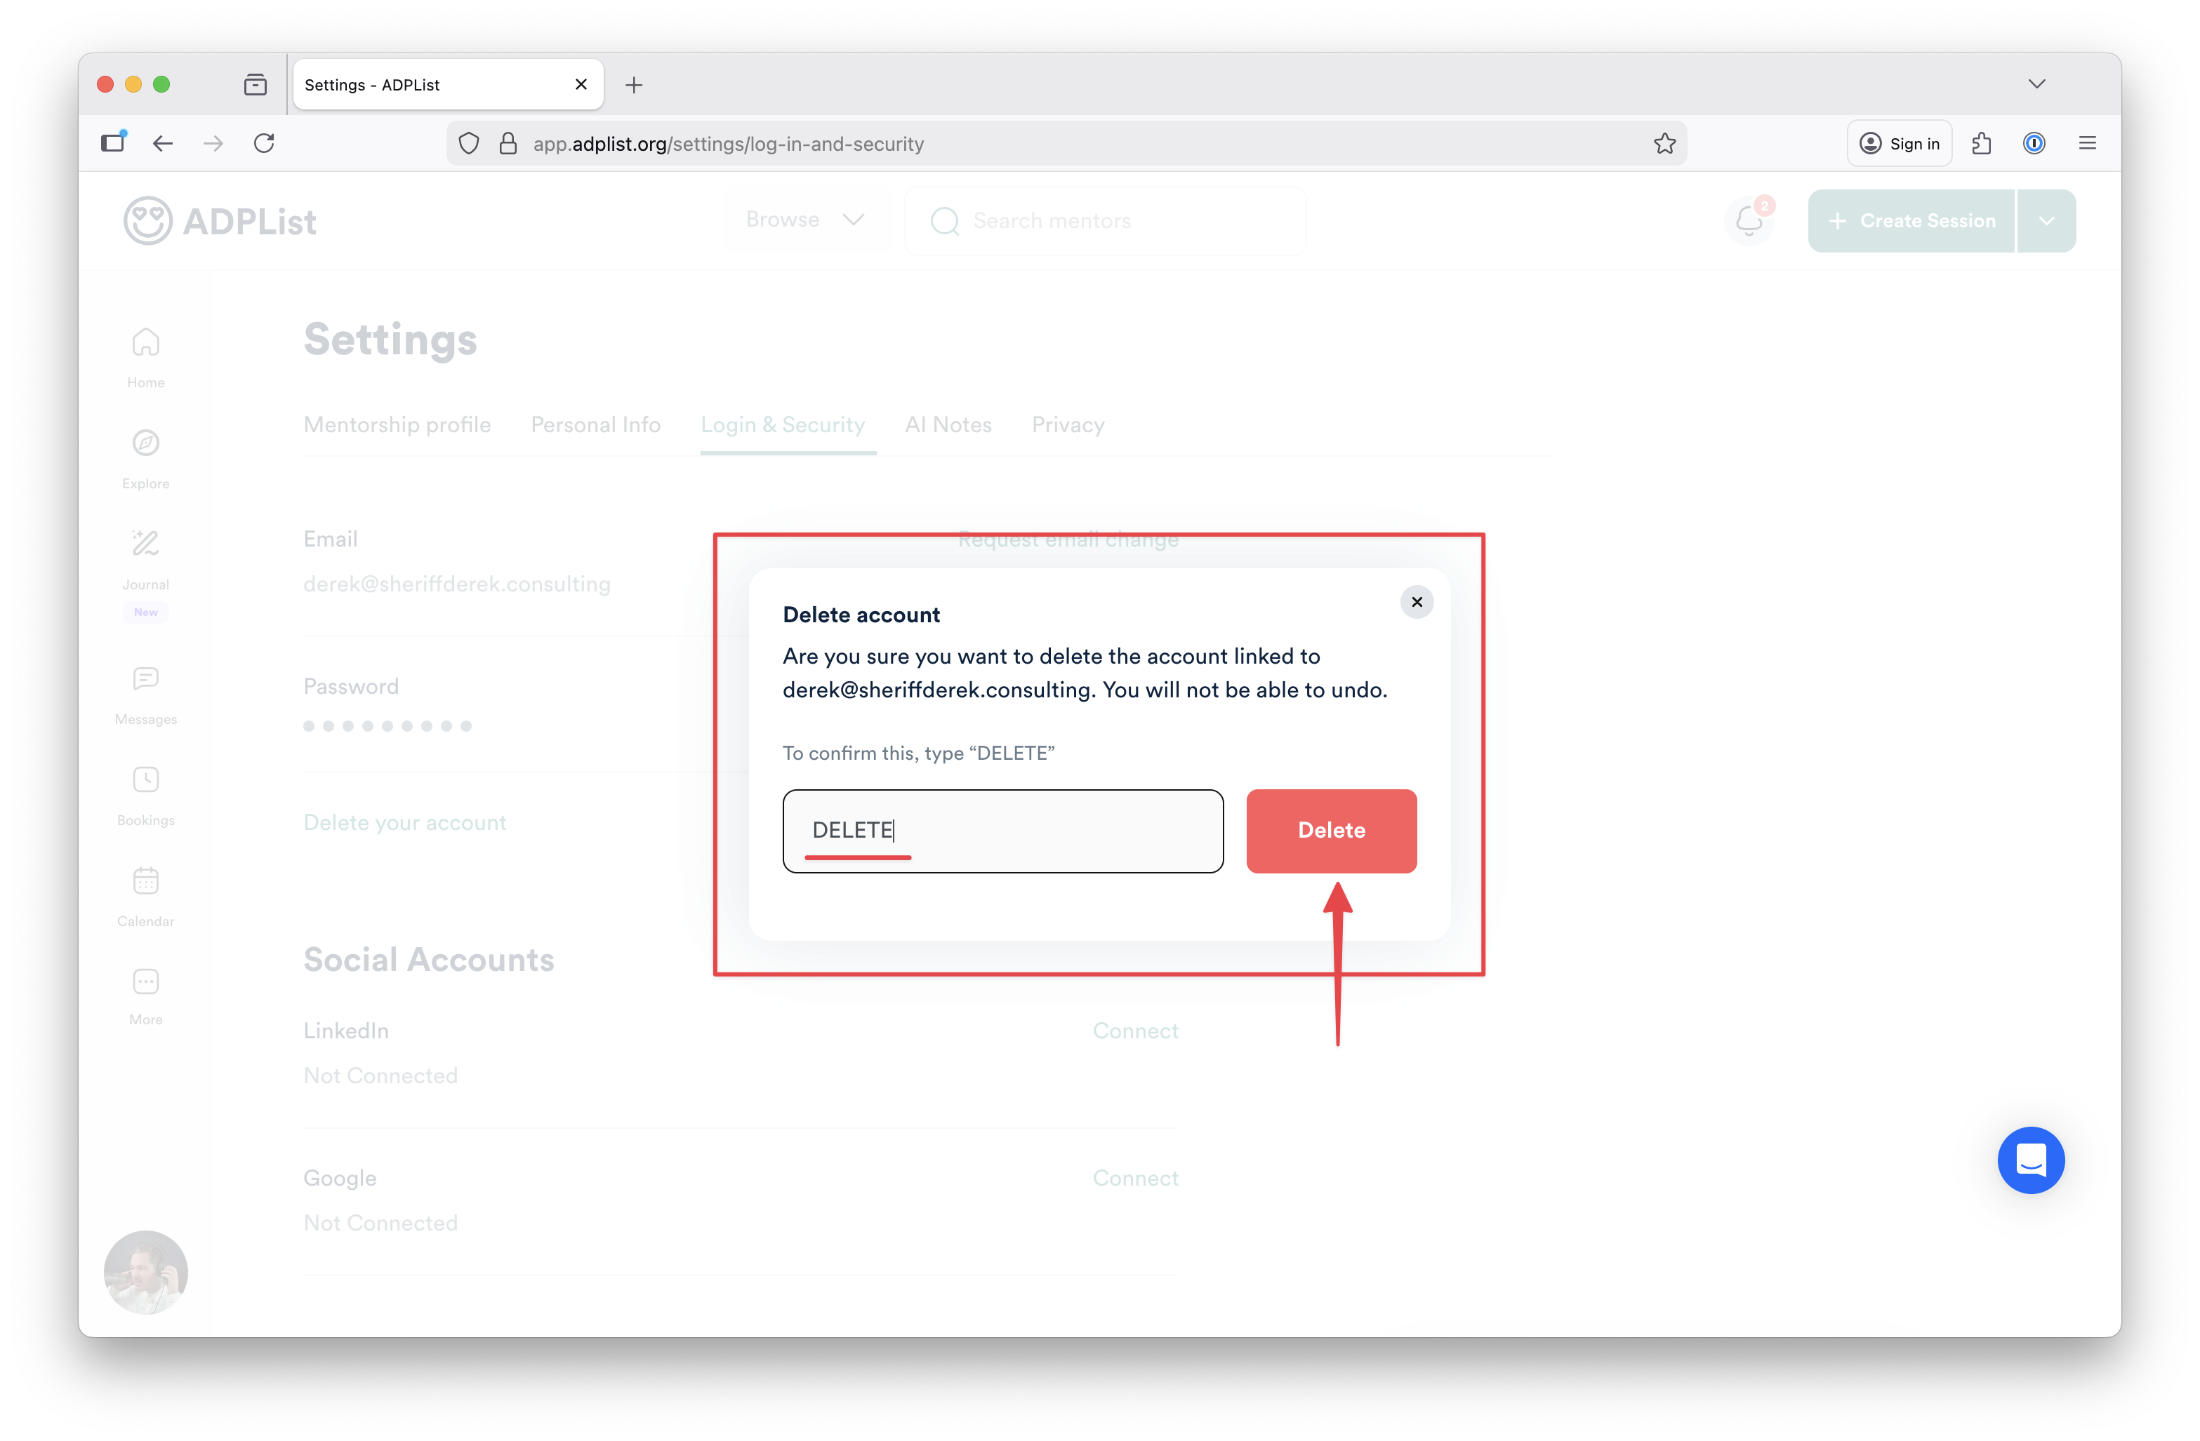
Task: Open the Calendar sidebar icon
Action: click(x=145, y=881)
